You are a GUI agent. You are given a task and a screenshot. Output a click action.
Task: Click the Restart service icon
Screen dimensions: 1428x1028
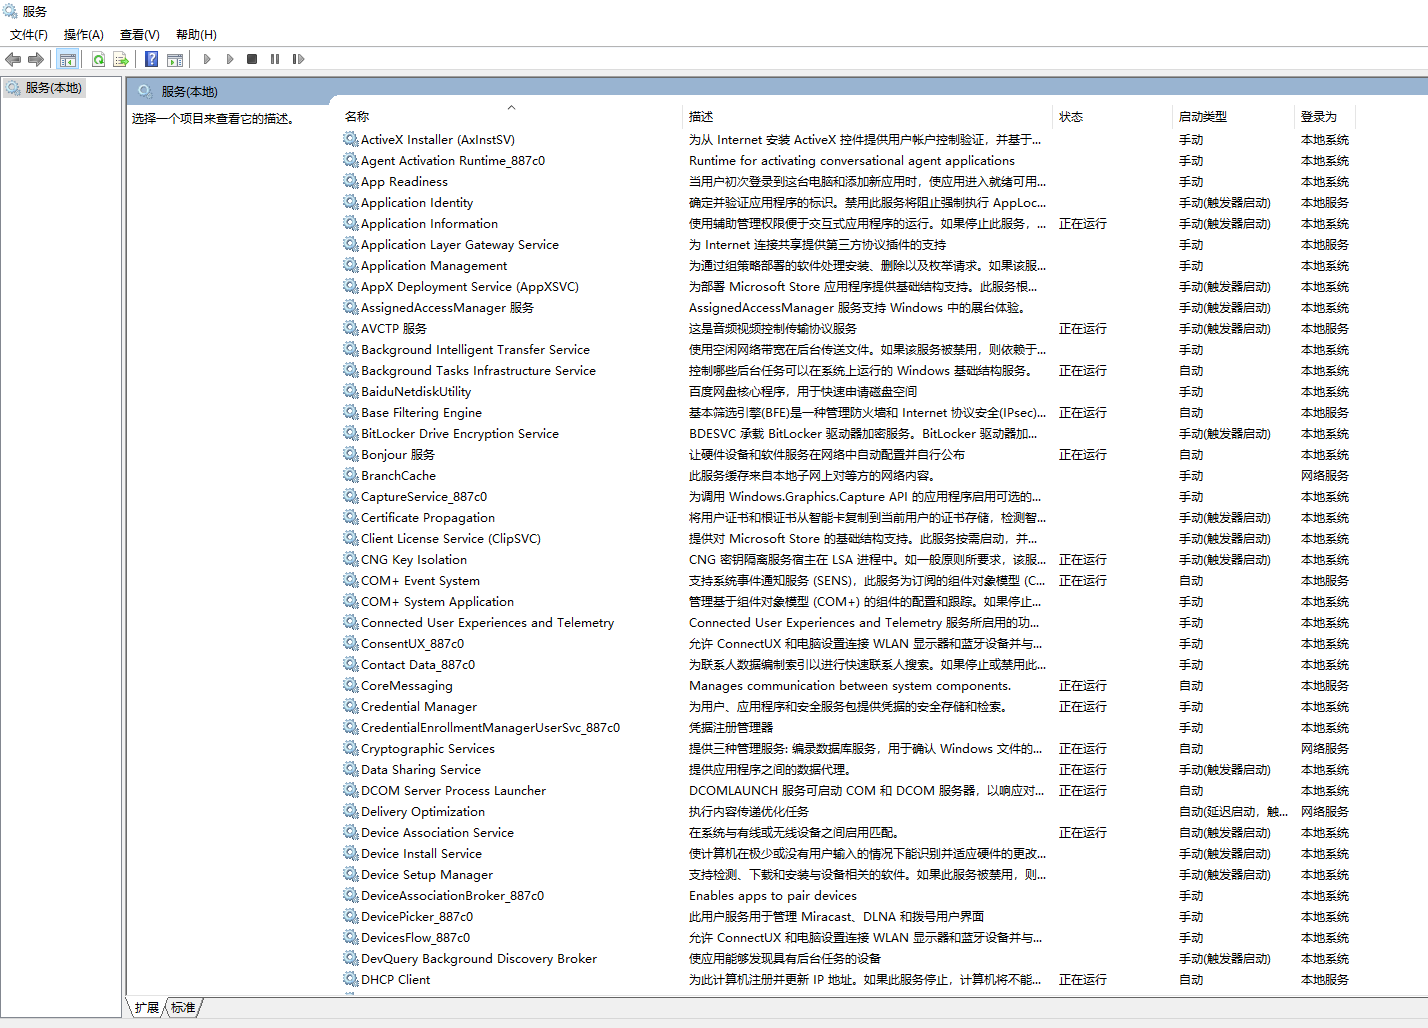pyautogui.click(x=298, y=60)
